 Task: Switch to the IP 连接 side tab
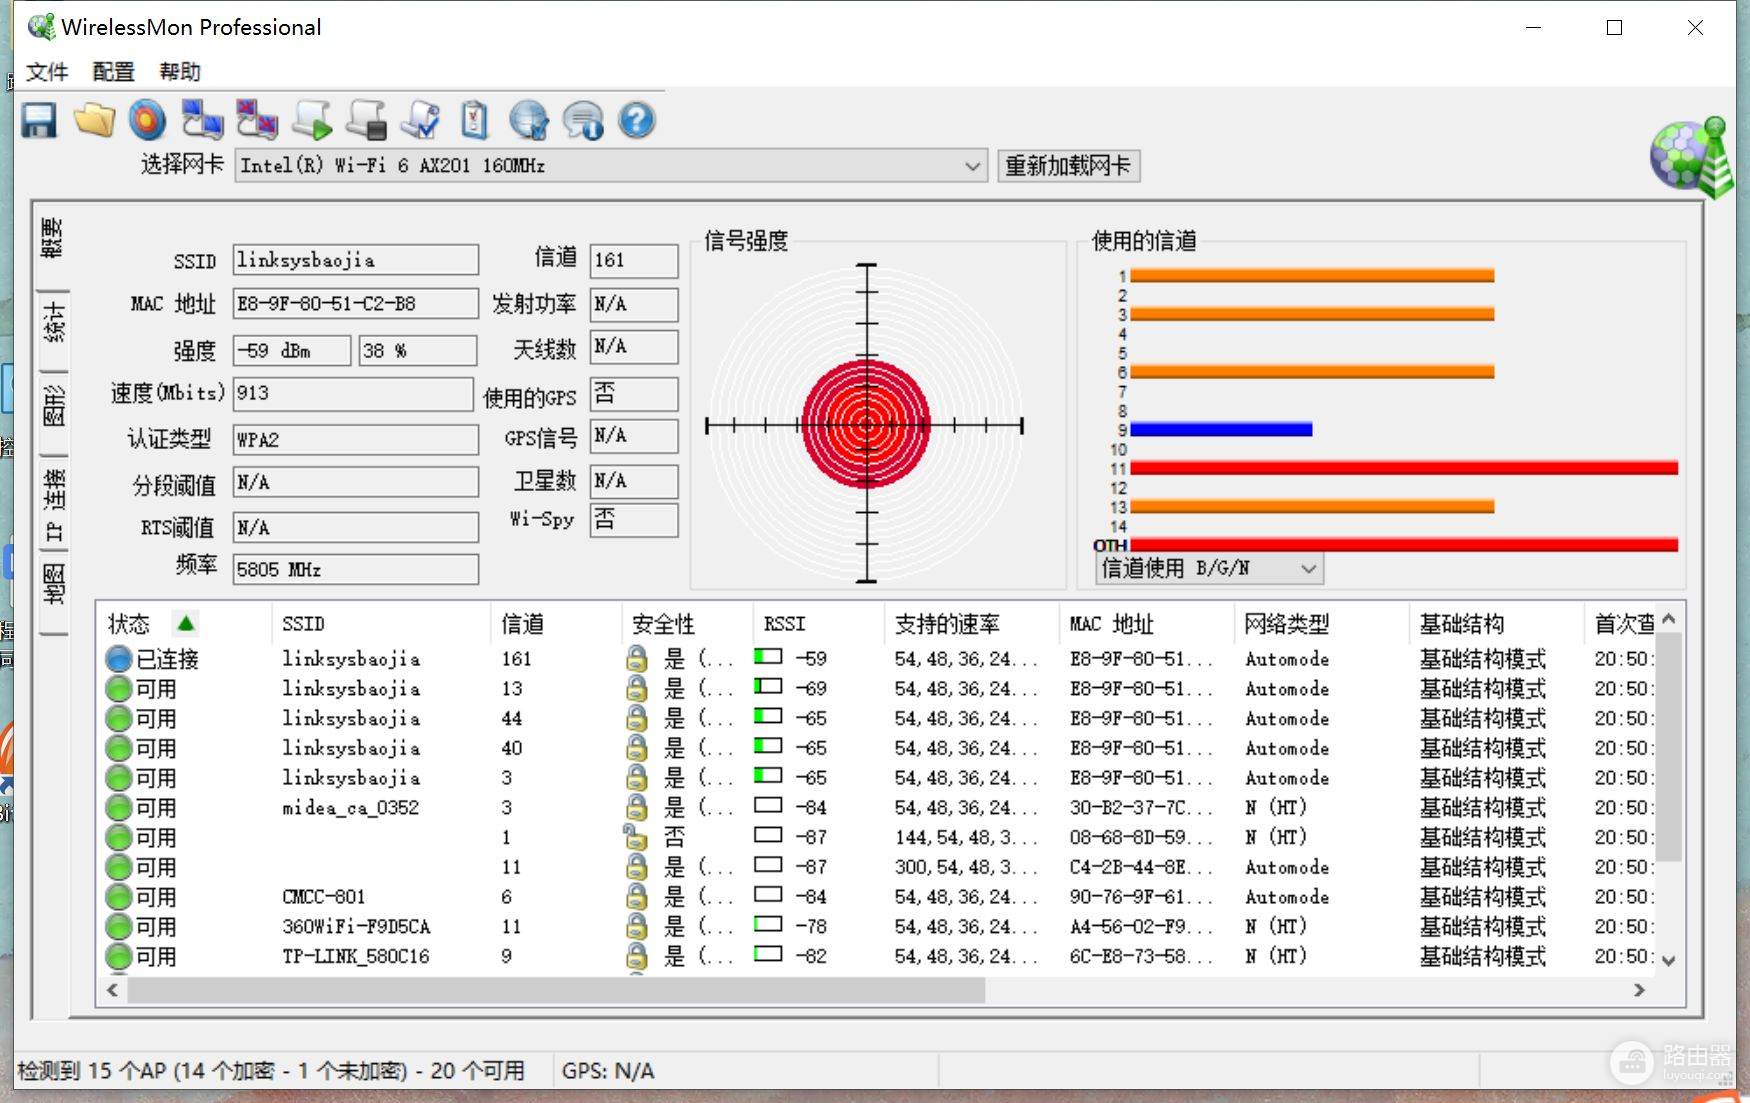(x=54, y=506)
